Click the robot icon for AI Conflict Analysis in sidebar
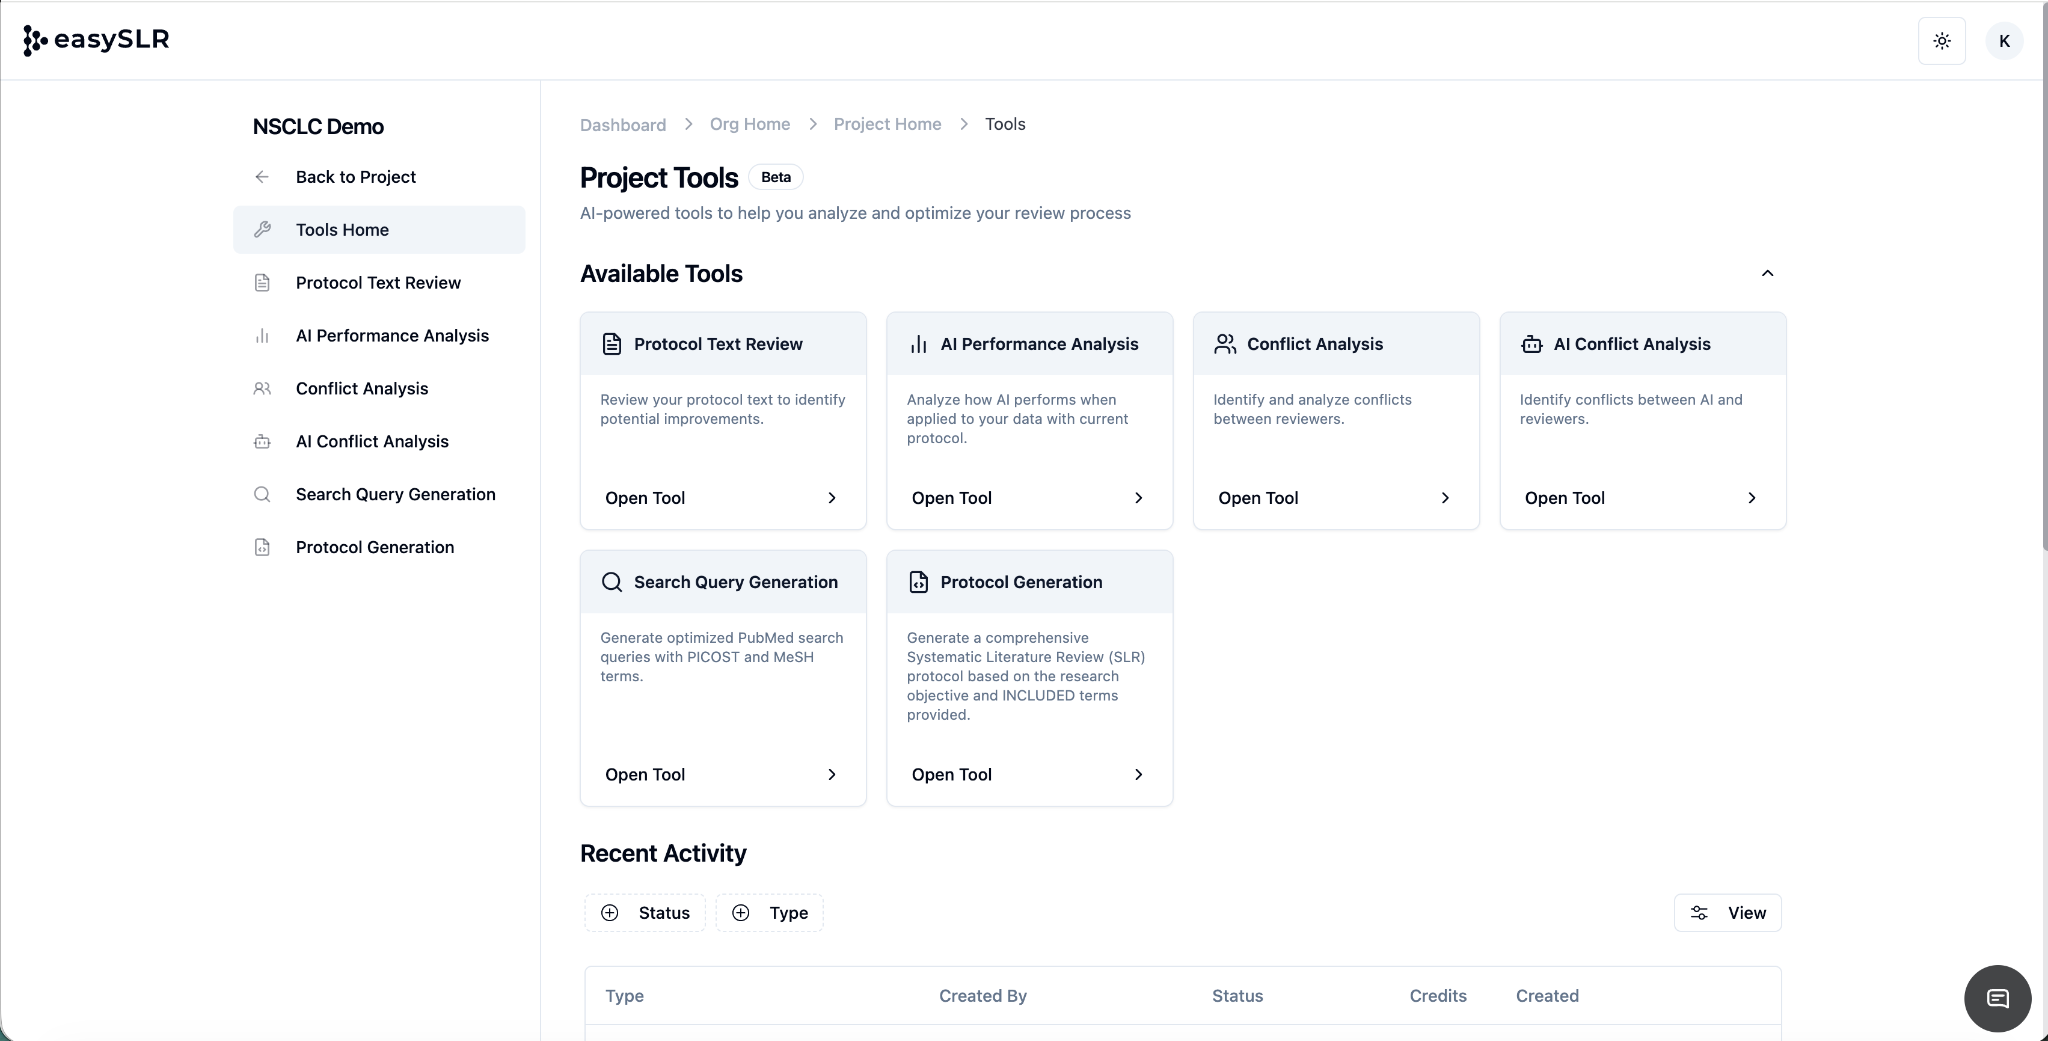2048x1041 pixels. (262, 442)
